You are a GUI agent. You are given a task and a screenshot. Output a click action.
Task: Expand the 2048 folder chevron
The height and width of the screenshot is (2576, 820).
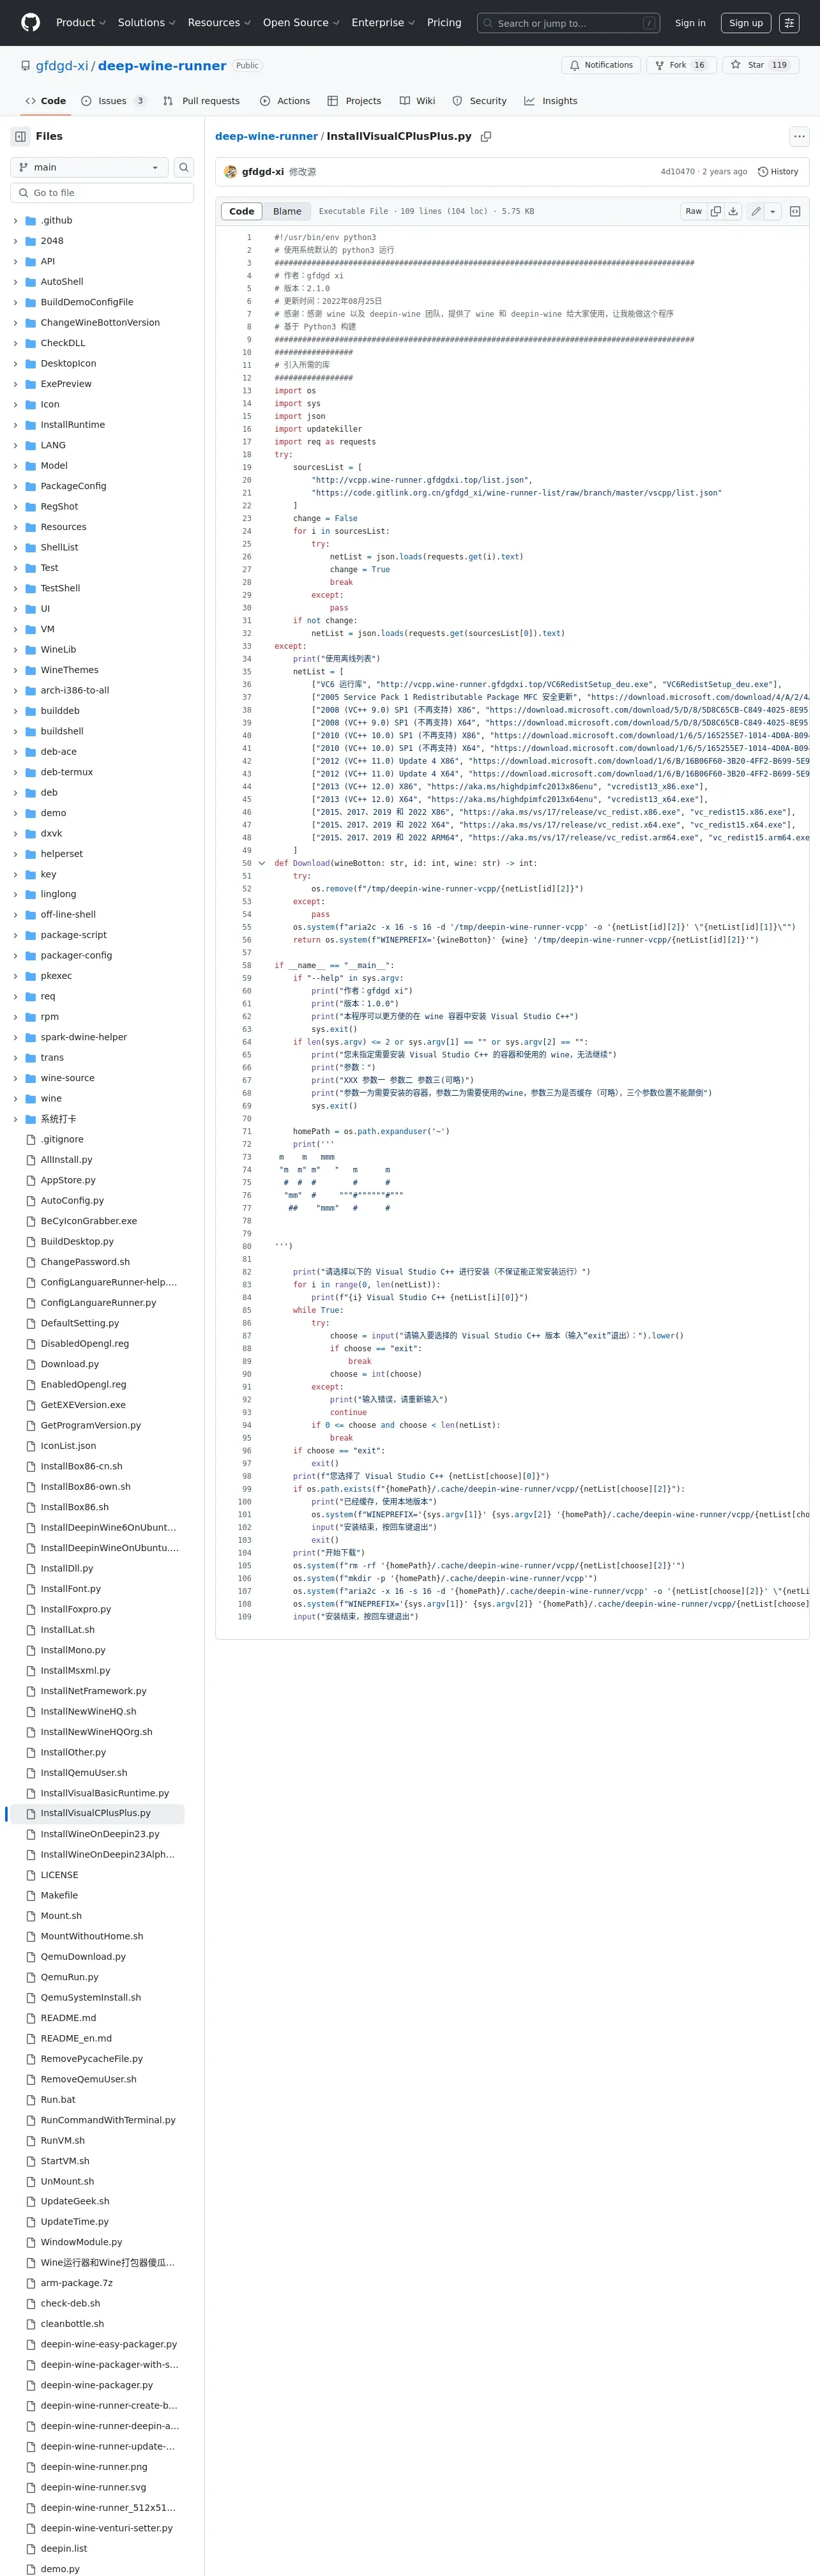click(x=15, y=241)
